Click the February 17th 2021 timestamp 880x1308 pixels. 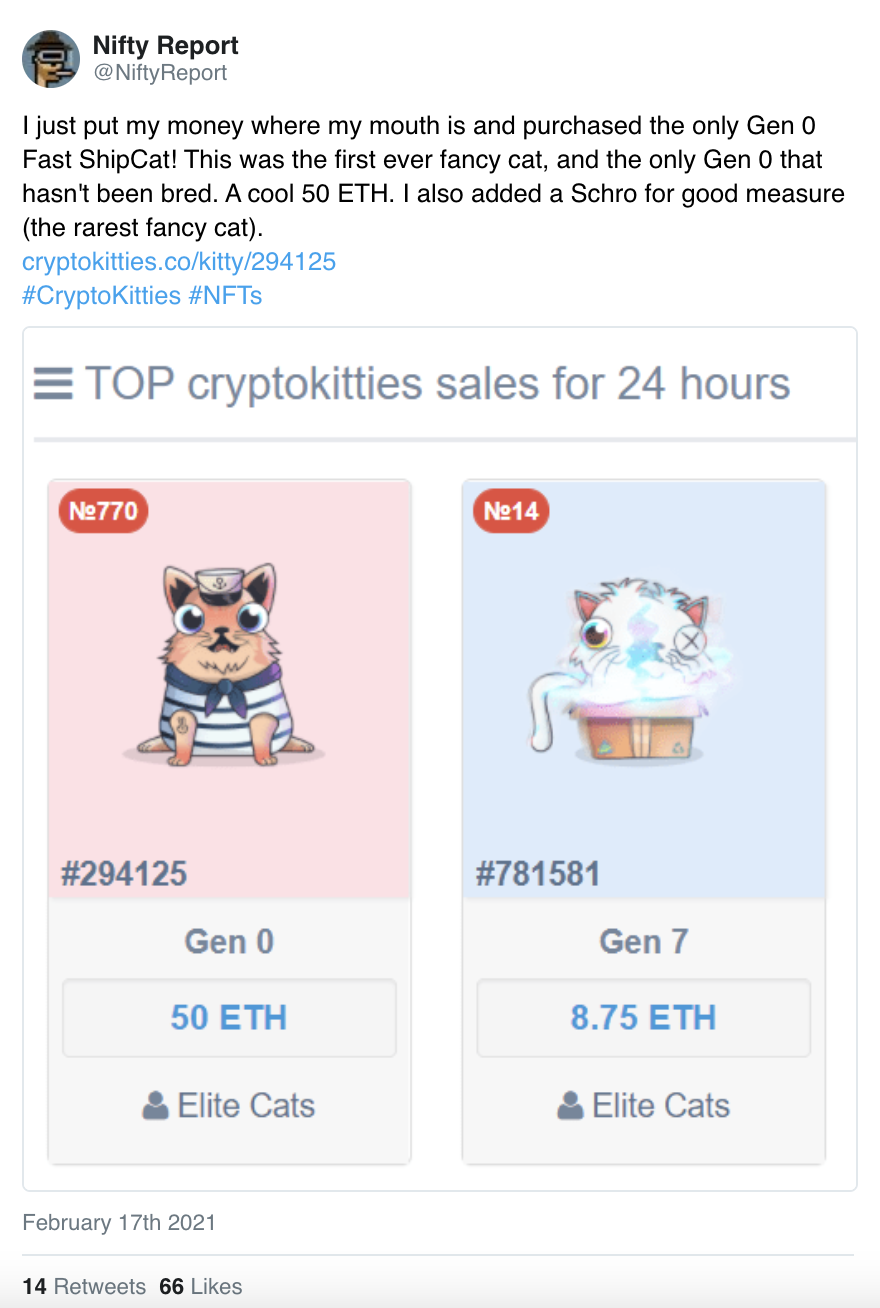[x=119, y=1222]
